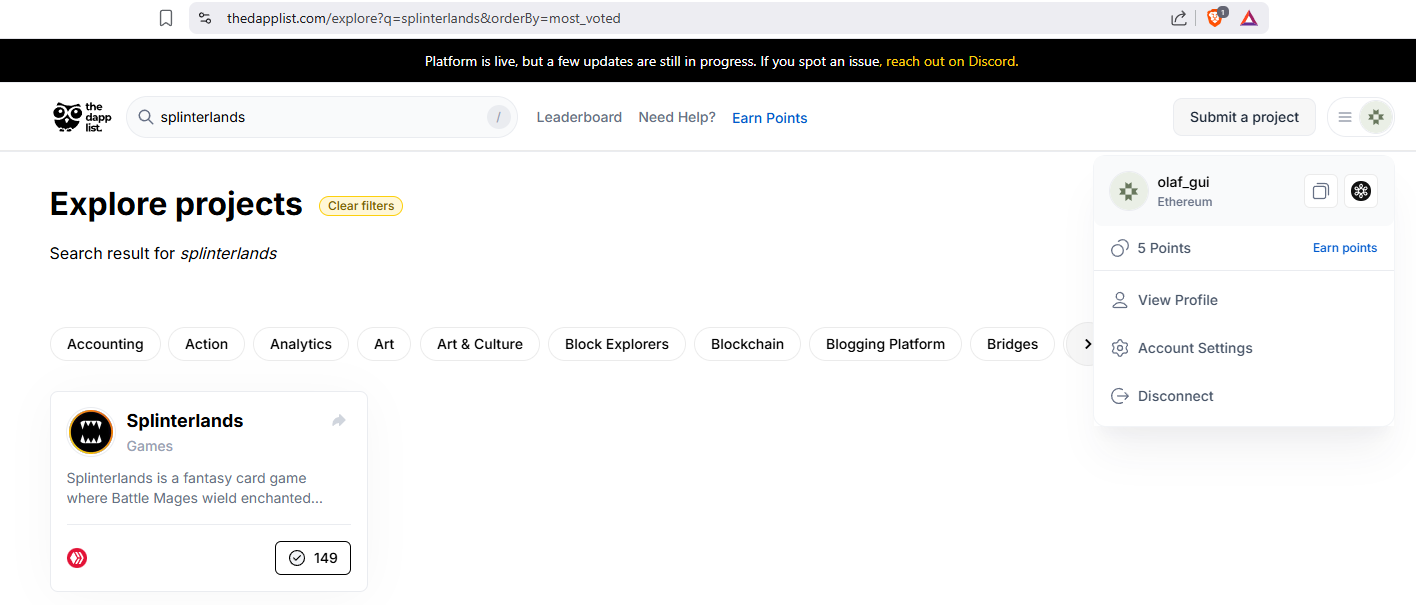
Task: Click the header profile avatar
Action: 1376,117
